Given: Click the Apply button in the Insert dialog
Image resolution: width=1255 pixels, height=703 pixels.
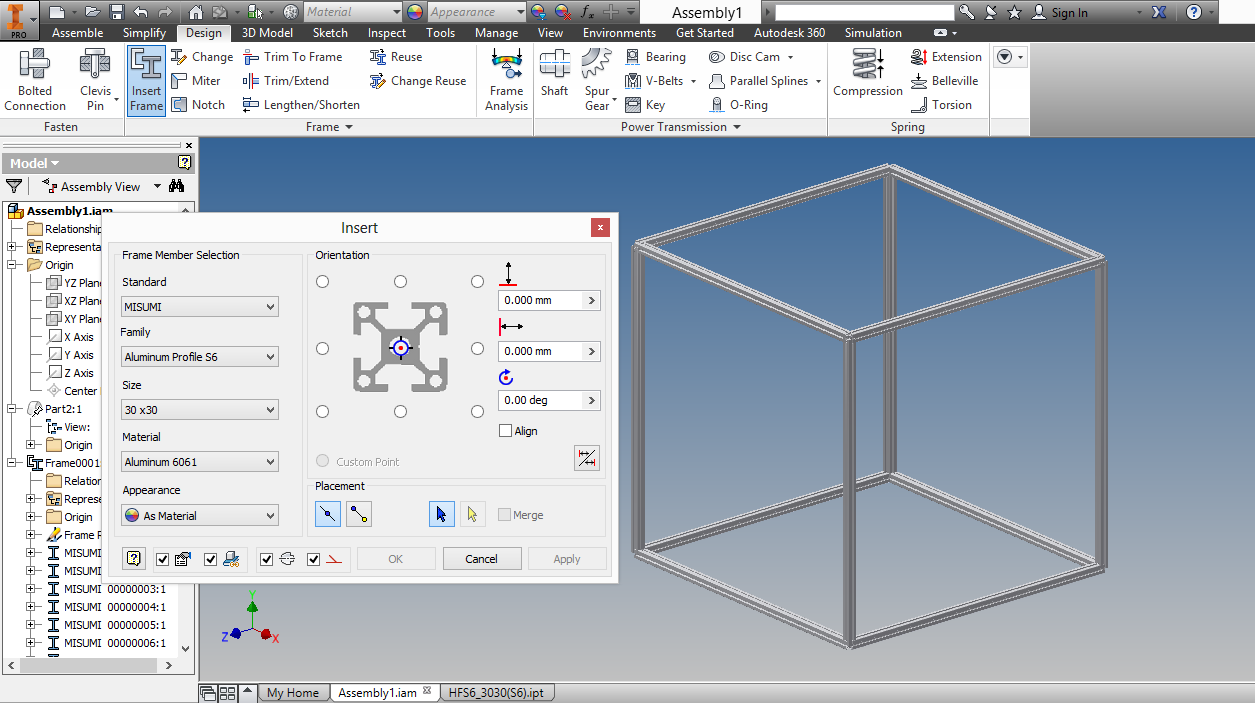Looking at the screenshot, I should click(x=567, y=558).
